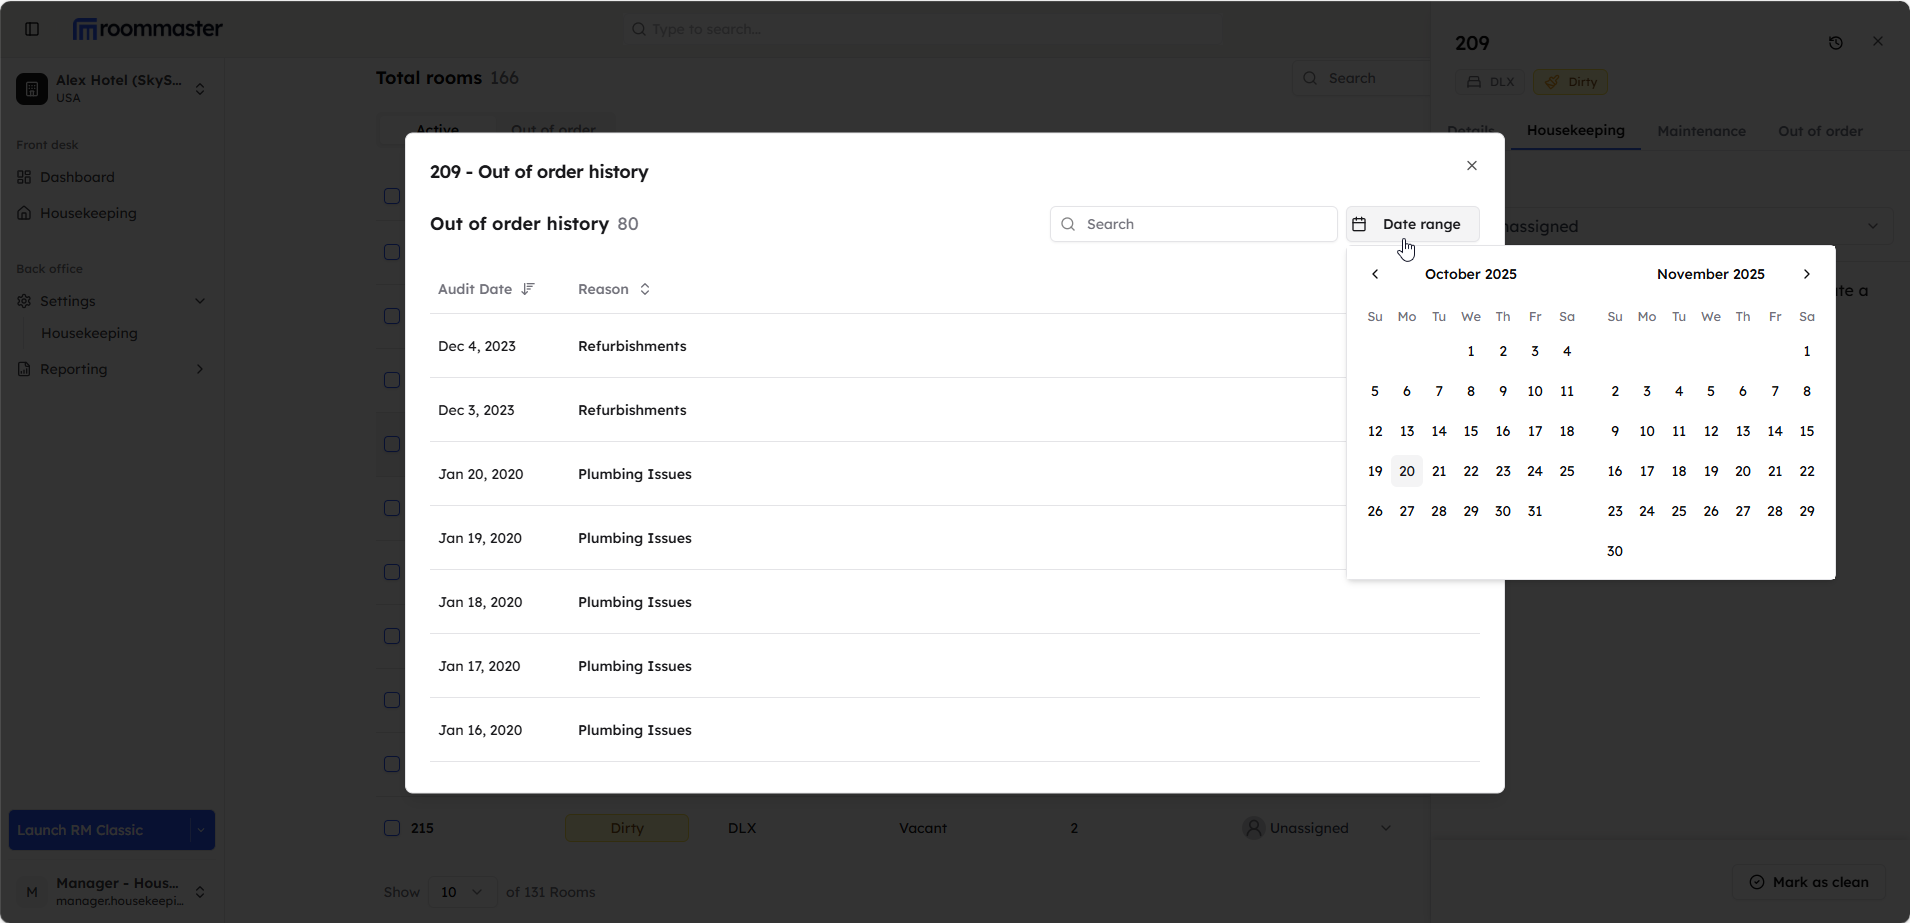Expand the Settings menu chevron
The width and height of the screenshot is (1910, 923).
[200, 301]
